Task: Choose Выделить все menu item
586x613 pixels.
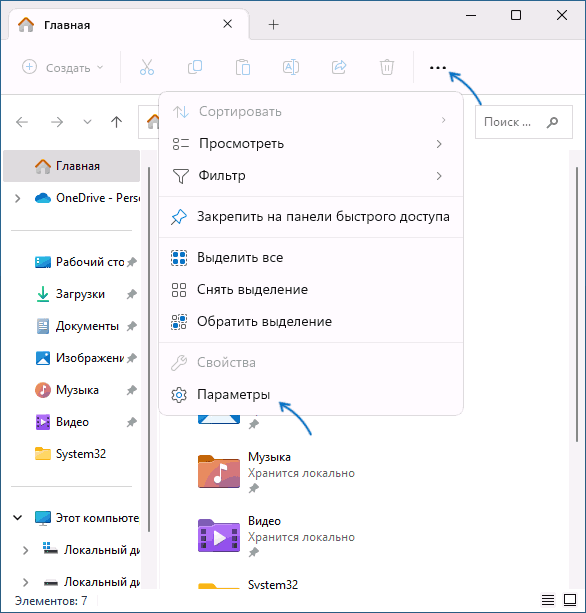Action: [311, 258]
